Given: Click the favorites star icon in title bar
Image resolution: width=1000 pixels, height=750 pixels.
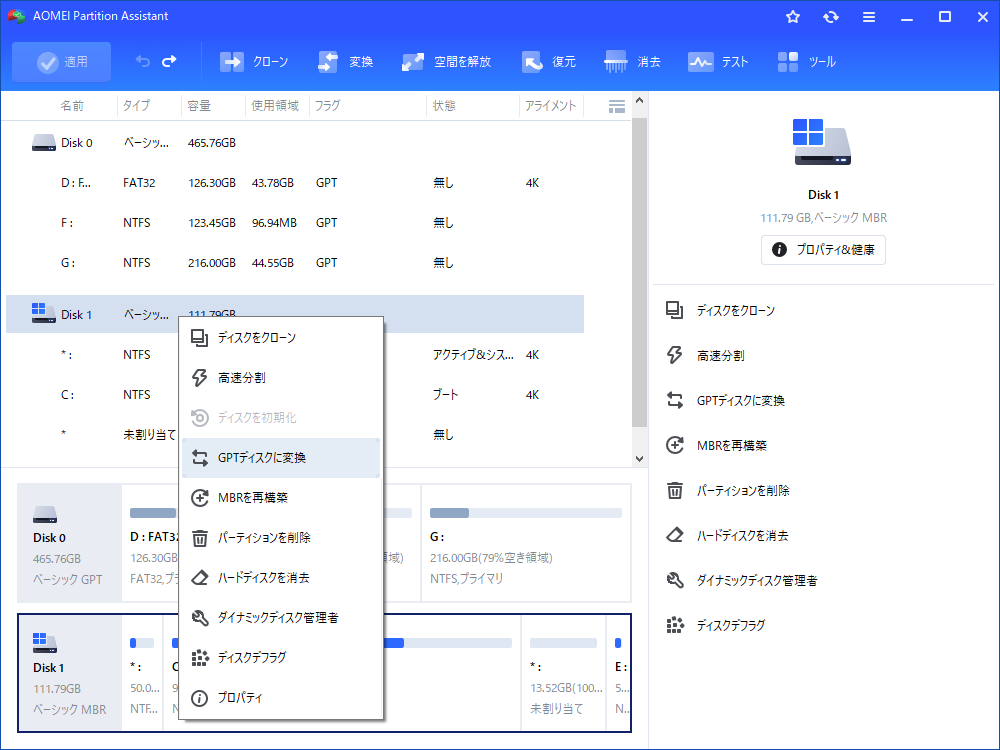Looking at the screenshot, I should (x=793, y=17).
